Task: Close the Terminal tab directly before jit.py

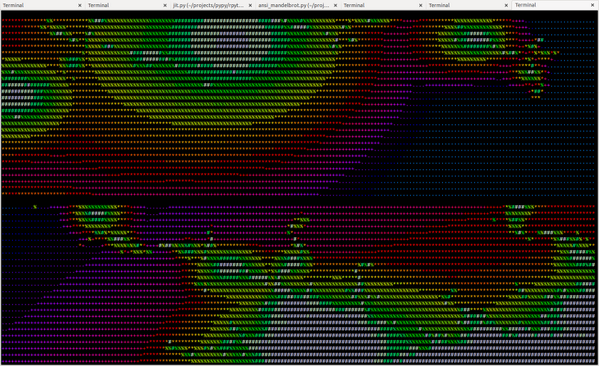Action: 165,5
